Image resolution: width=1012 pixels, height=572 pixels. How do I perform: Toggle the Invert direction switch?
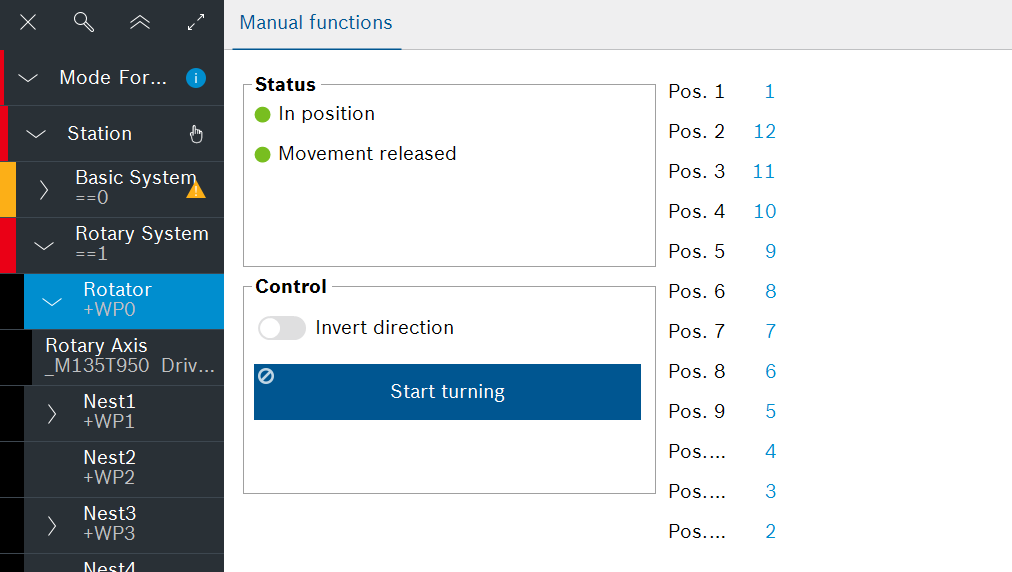[281, 328]
